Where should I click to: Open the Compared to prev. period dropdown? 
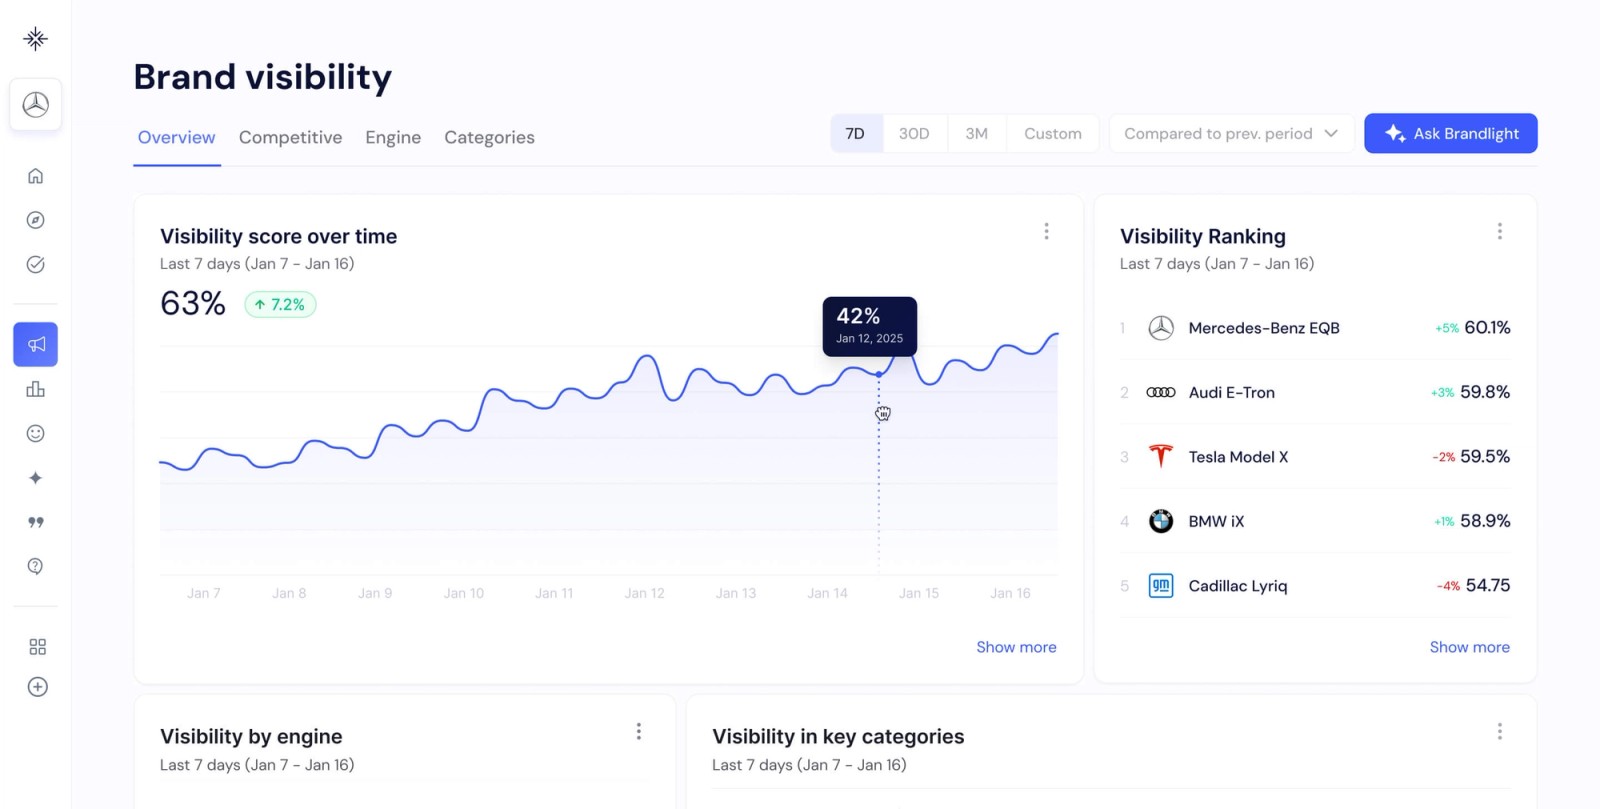coord(1231,132)
